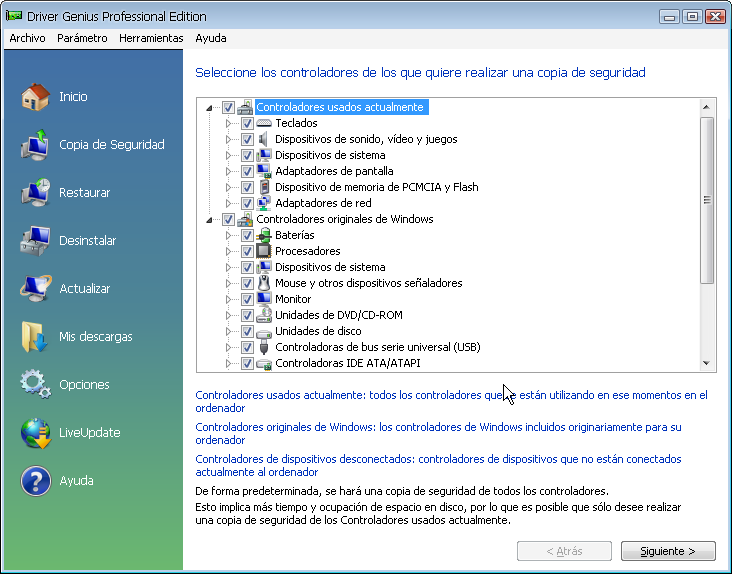Open the Ayuda menu in menu bar

(x=211, y=38)
